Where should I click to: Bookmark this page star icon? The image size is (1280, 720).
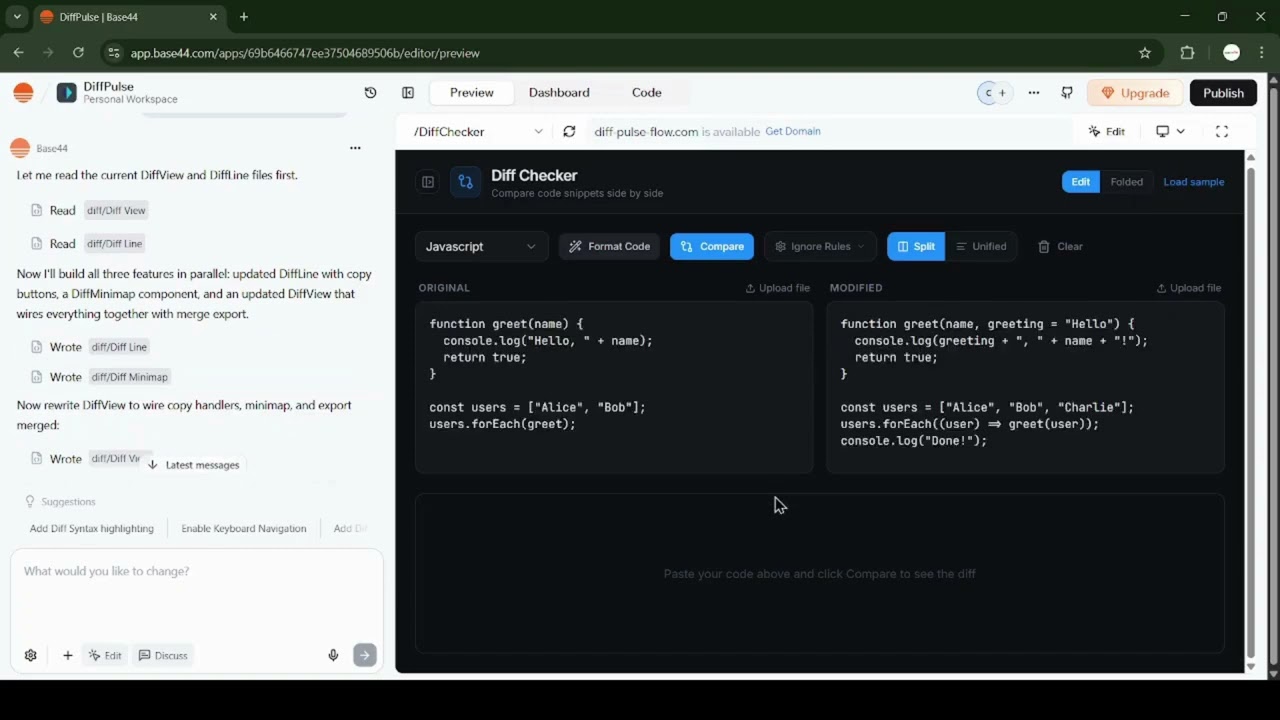point(1145,53)
